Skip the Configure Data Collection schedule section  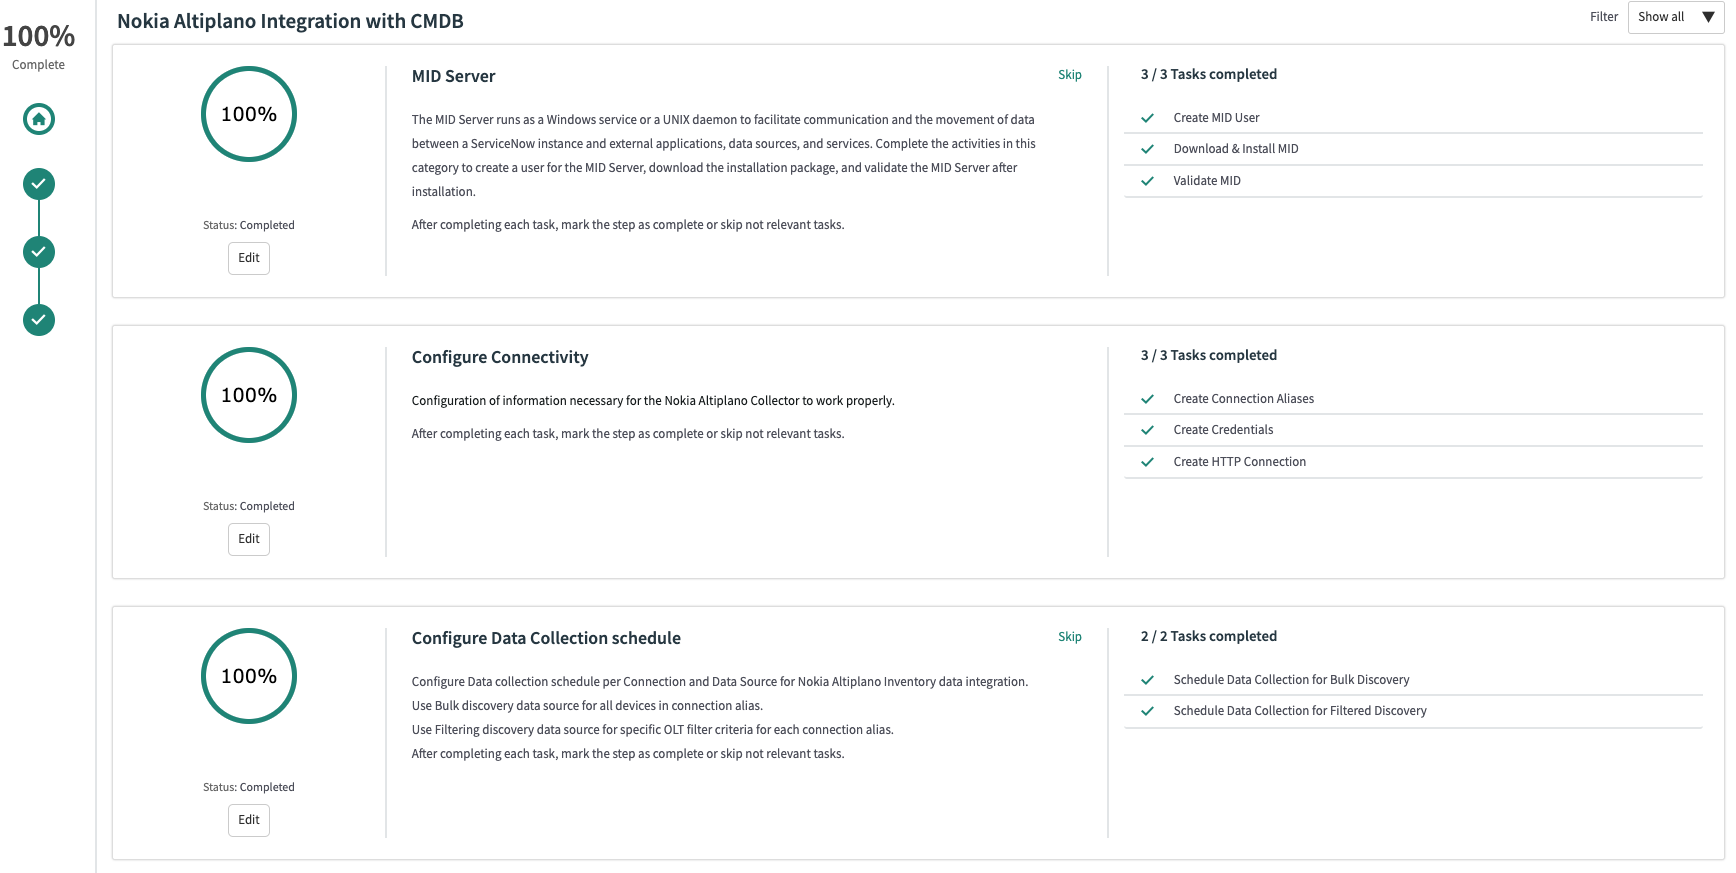(1070, 637)
